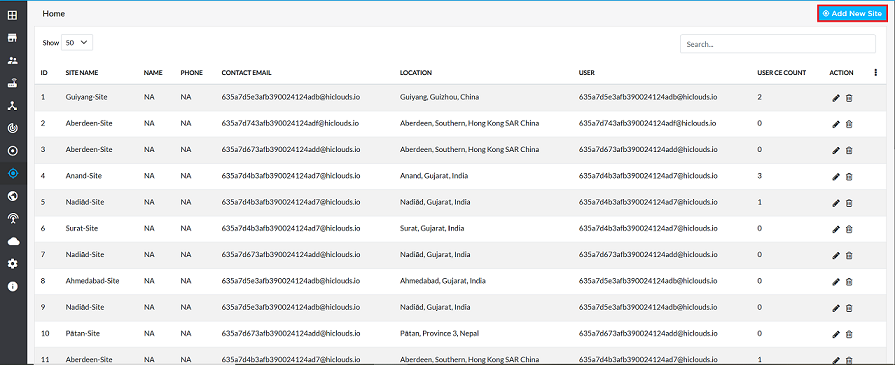Sort by the ID column header

[x=44, y=73]
